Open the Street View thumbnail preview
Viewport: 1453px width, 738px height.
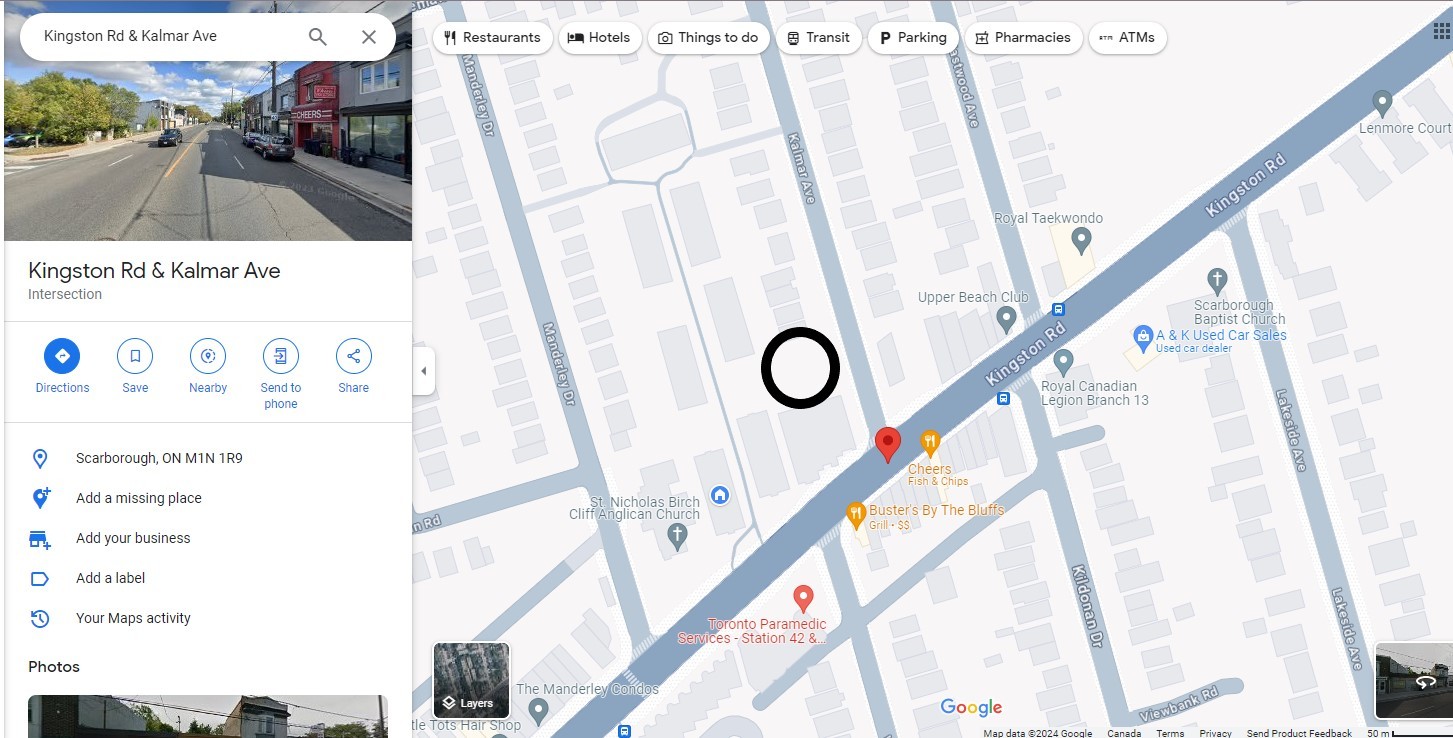[x=1414, y=681]
